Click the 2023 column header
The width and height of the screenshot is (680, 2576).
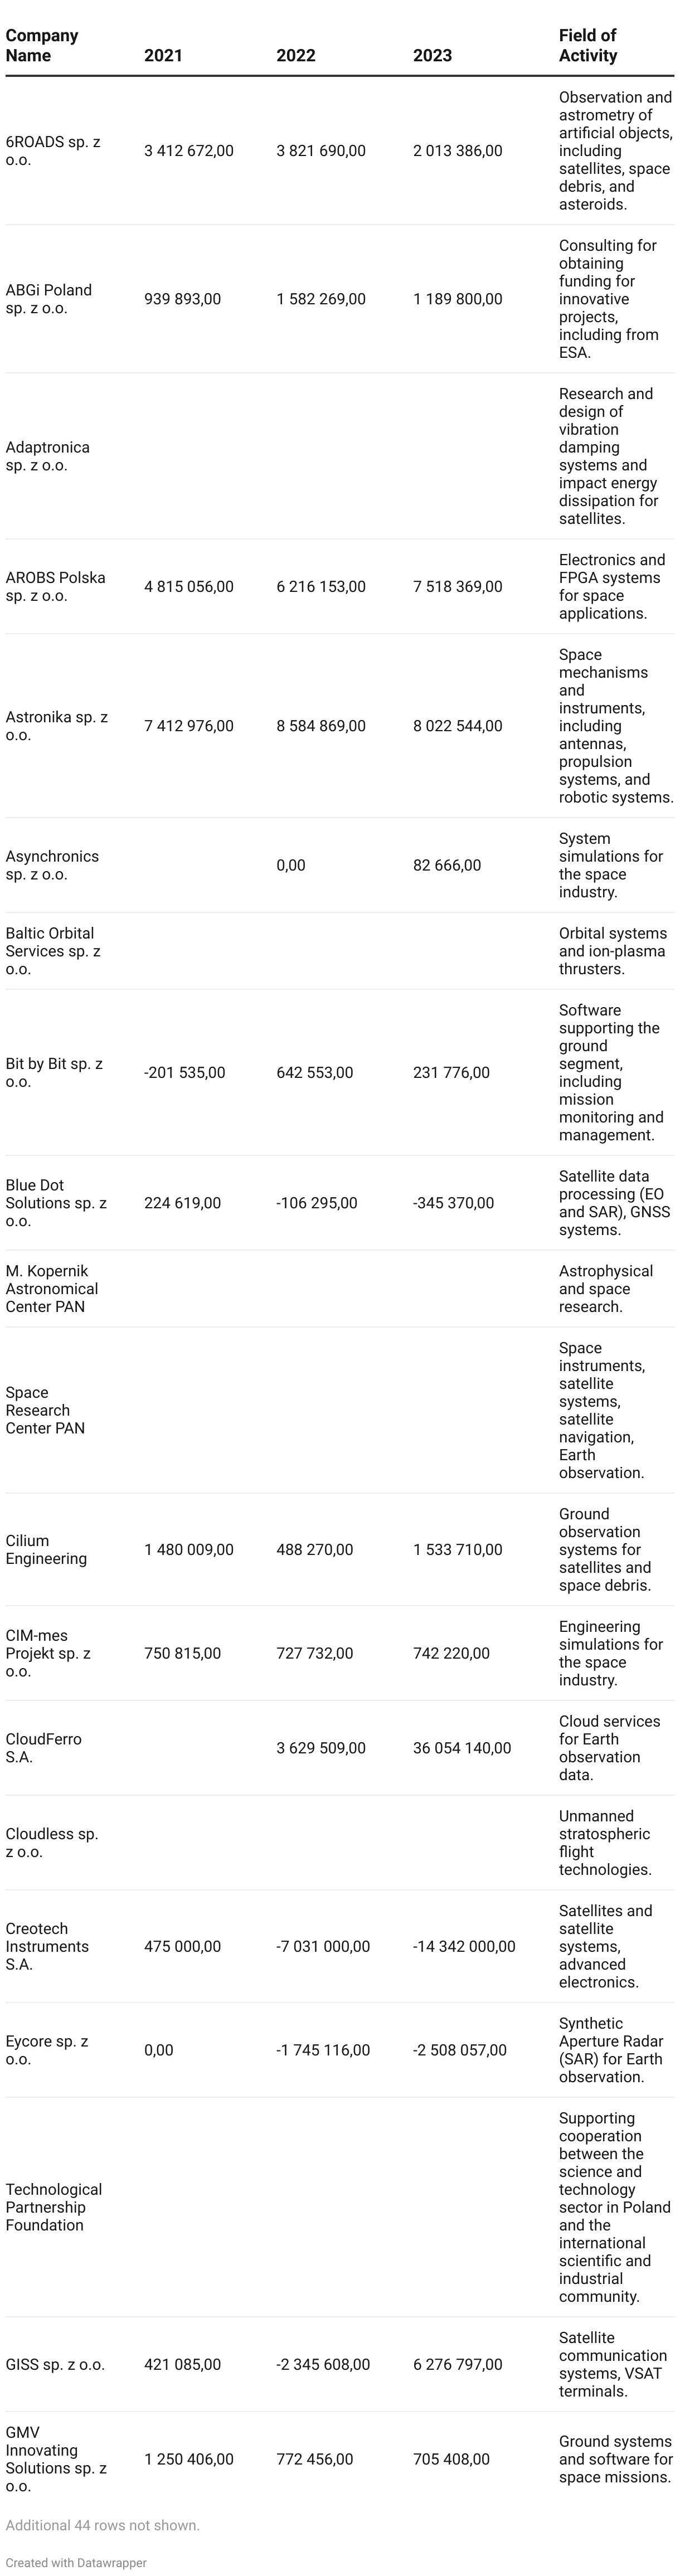coord(432,56)
